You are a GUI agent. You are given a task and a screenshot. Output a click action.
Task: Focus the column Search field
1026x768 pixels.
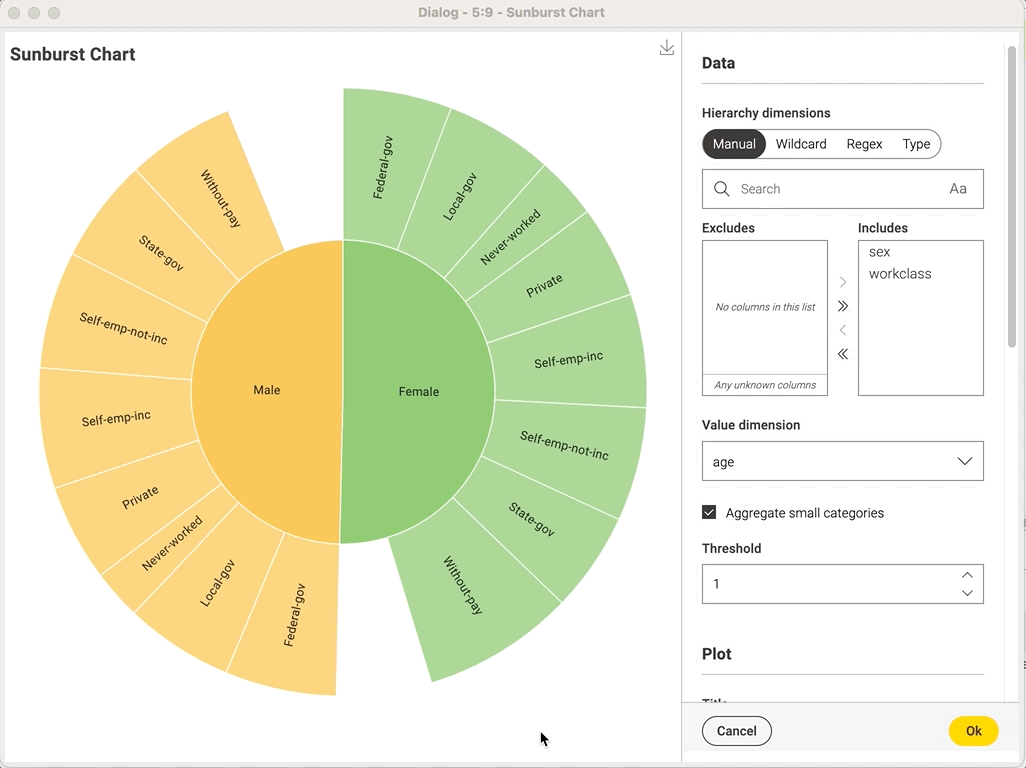tap(843, 189)
